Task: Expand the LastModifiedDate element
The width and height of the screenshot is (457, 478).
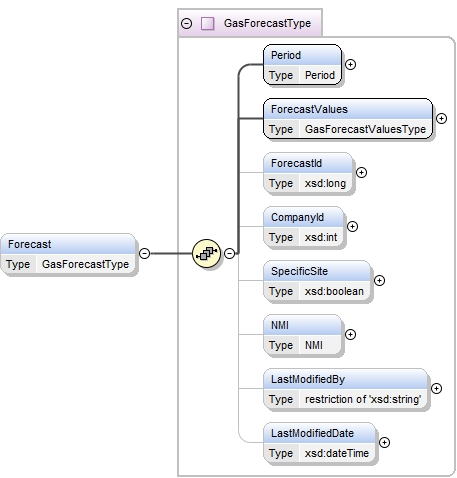Action: coord(384,442)
